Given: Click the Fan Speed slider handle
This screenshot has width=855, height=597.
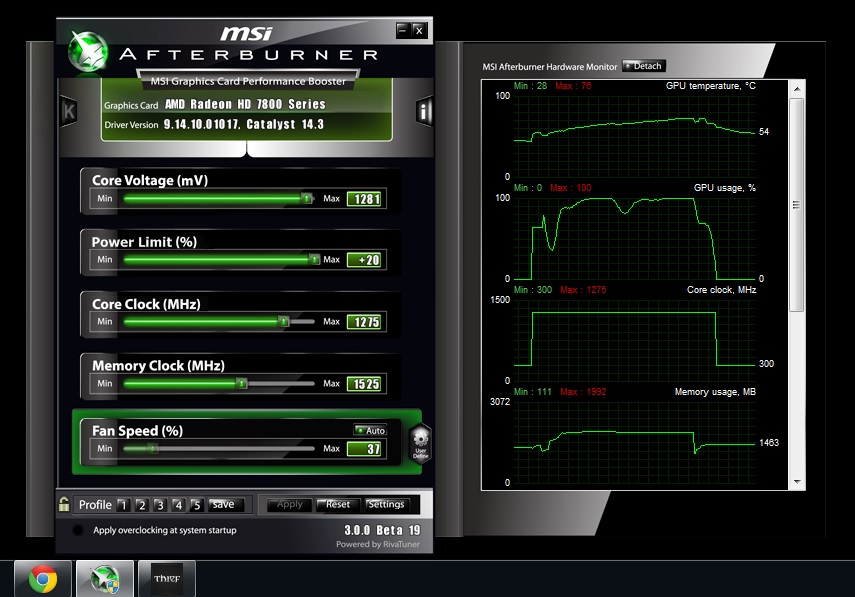Looking at the screenshot, I should tap(154, 449).
